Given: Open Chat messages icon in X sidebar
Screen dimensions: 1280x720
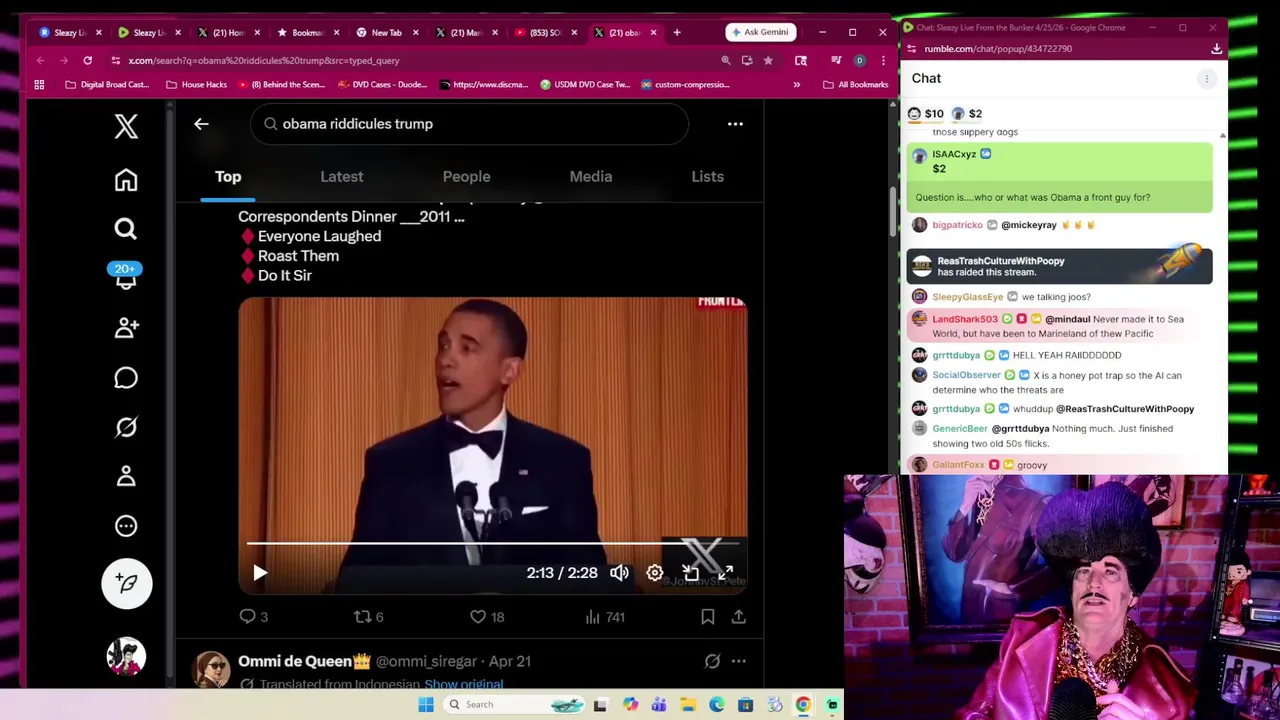Looking at the screenshot, I should click(126, 377).
